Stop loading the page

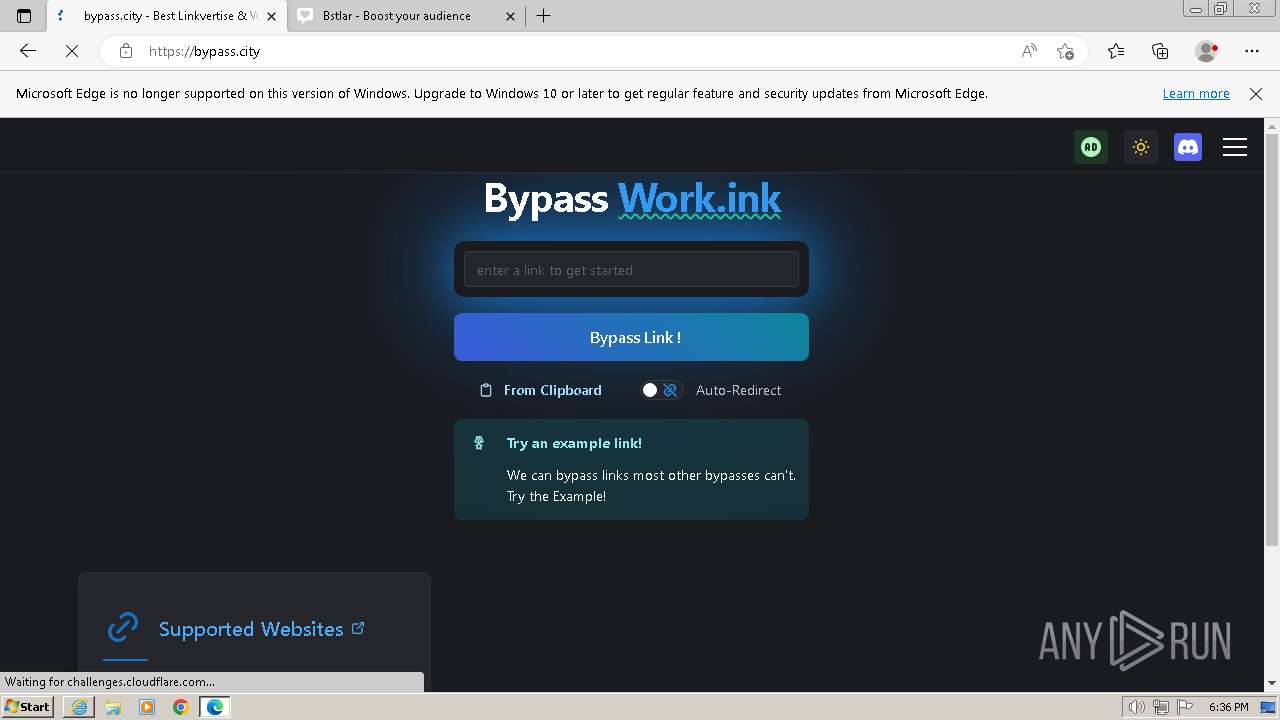tap(72, 51)
